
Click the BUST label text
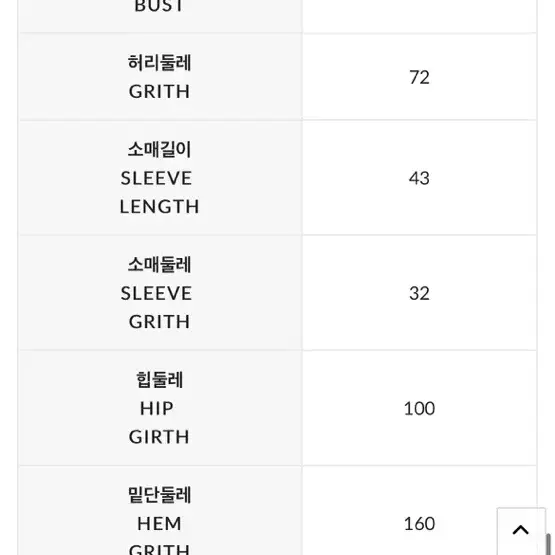pyautogui.click(x=159, y=6)
